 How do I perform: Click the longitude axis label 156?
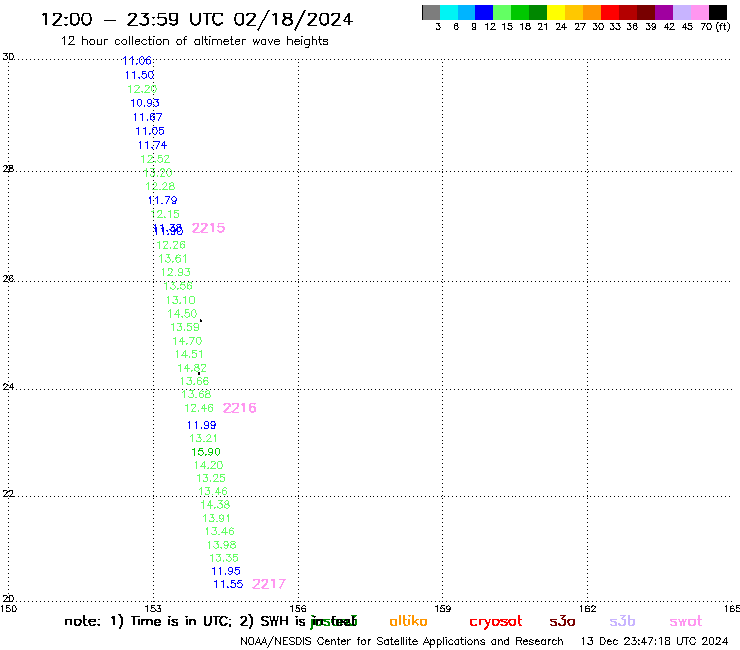click(298, 609)
